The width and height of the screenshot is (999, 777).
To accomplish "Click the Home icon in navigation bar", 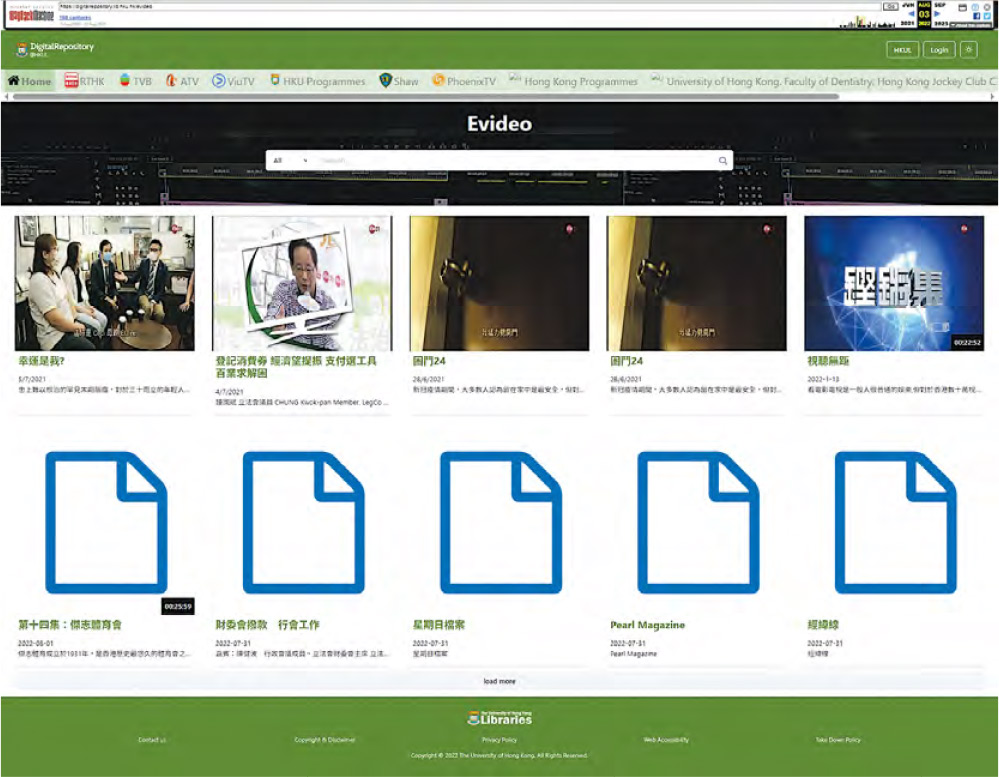I will coord(14,81).
